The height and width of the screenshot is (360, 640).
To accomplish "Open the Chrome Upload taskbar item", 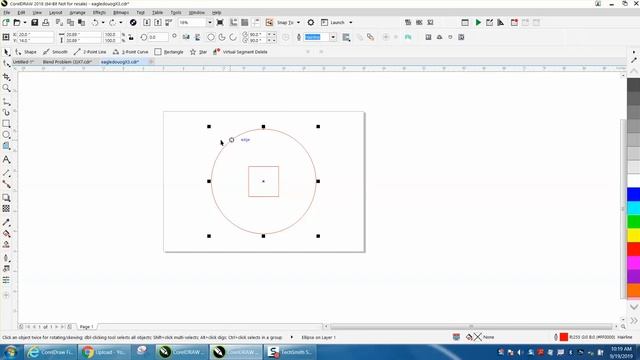I will point(105,352).
